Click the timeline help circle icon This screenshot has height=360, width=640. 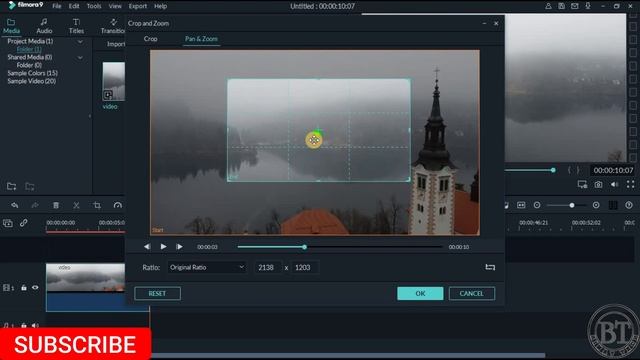click(x=629, y=205)
